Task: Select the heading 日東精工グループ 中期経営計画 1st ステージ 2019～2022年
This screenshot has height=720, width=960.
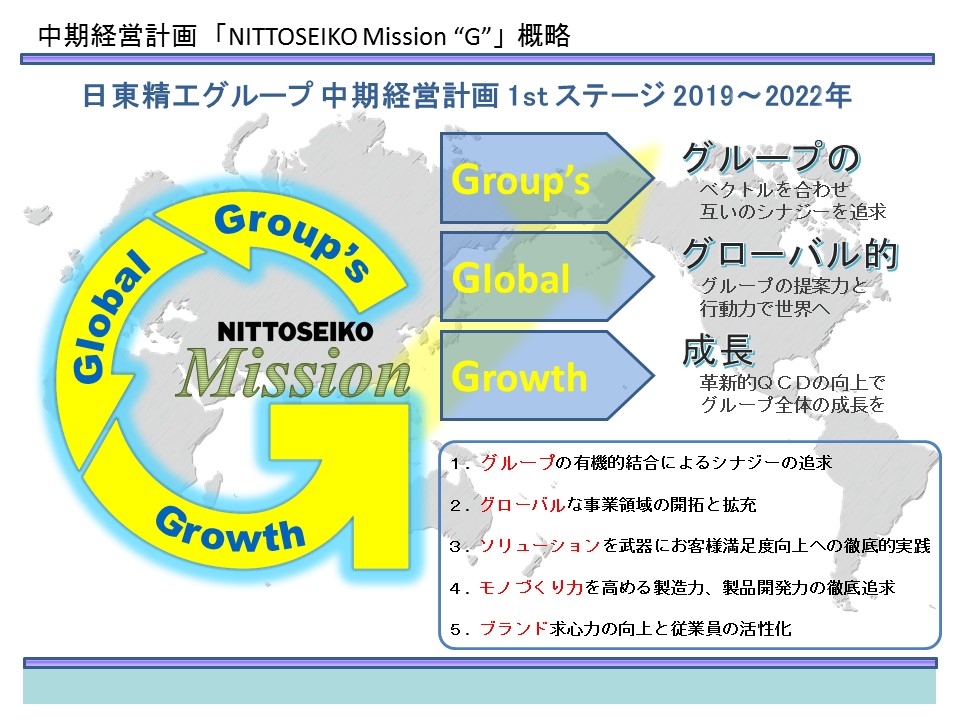Action: 467,96
